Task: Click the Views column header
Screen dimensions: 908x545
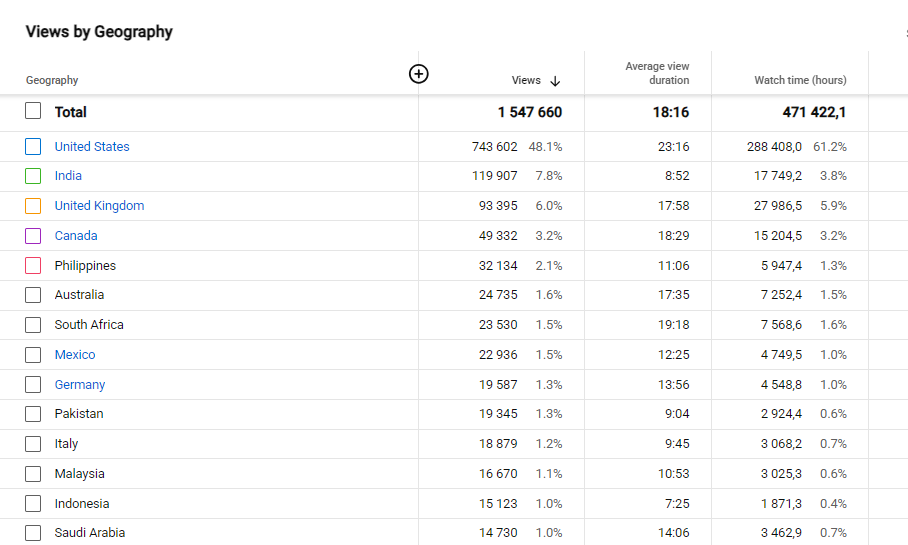Action: [x=526, y=81]
